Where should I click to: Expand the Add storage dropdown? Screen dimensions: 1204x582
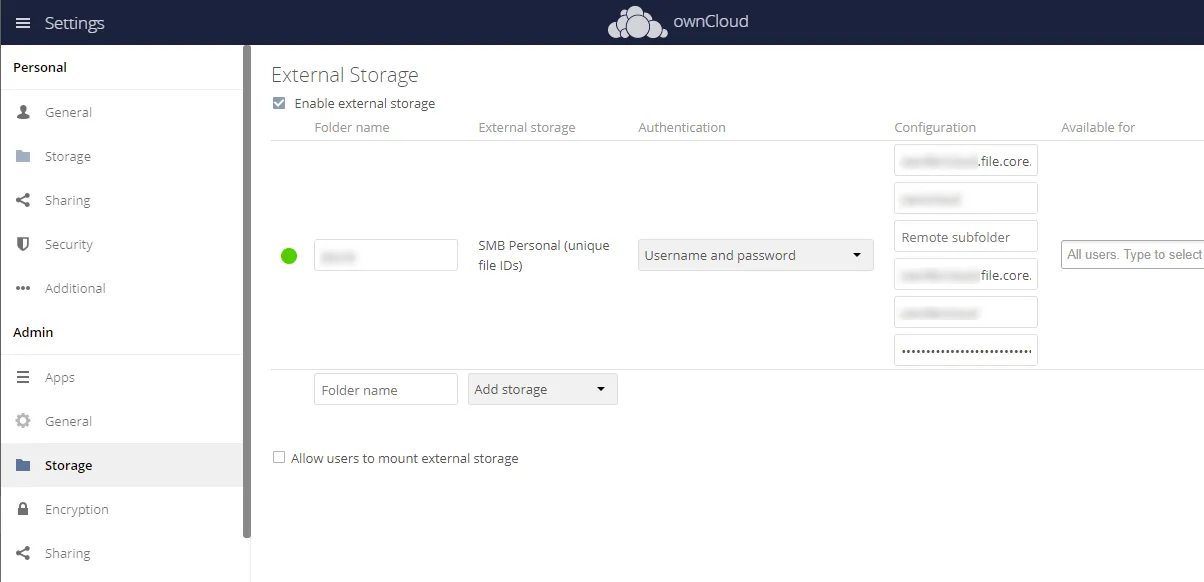[542, 389]
